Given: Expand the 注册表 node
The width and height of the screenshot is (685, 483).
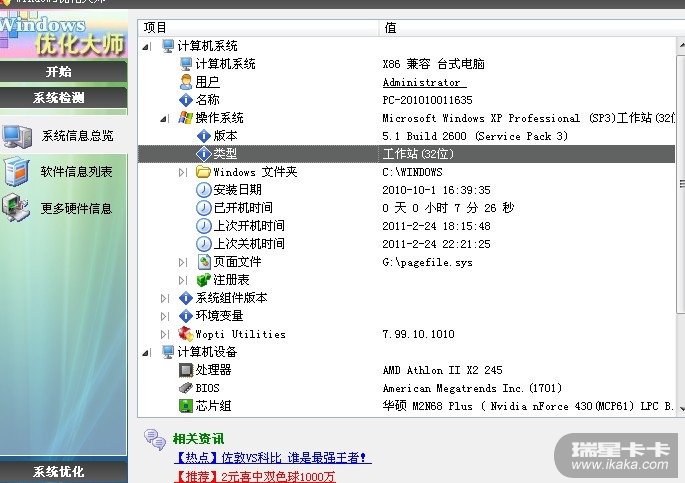Looking at the screenshot, I should [183, 280].
